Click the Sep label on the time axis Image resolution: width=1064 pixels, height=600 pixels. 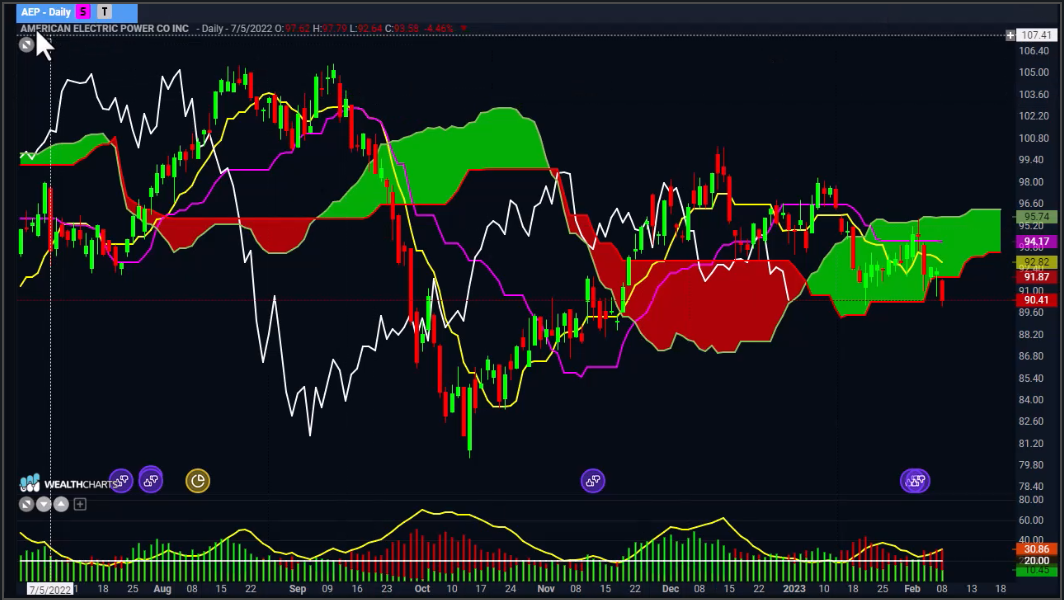pyautogui.click(x=297, y=589)
